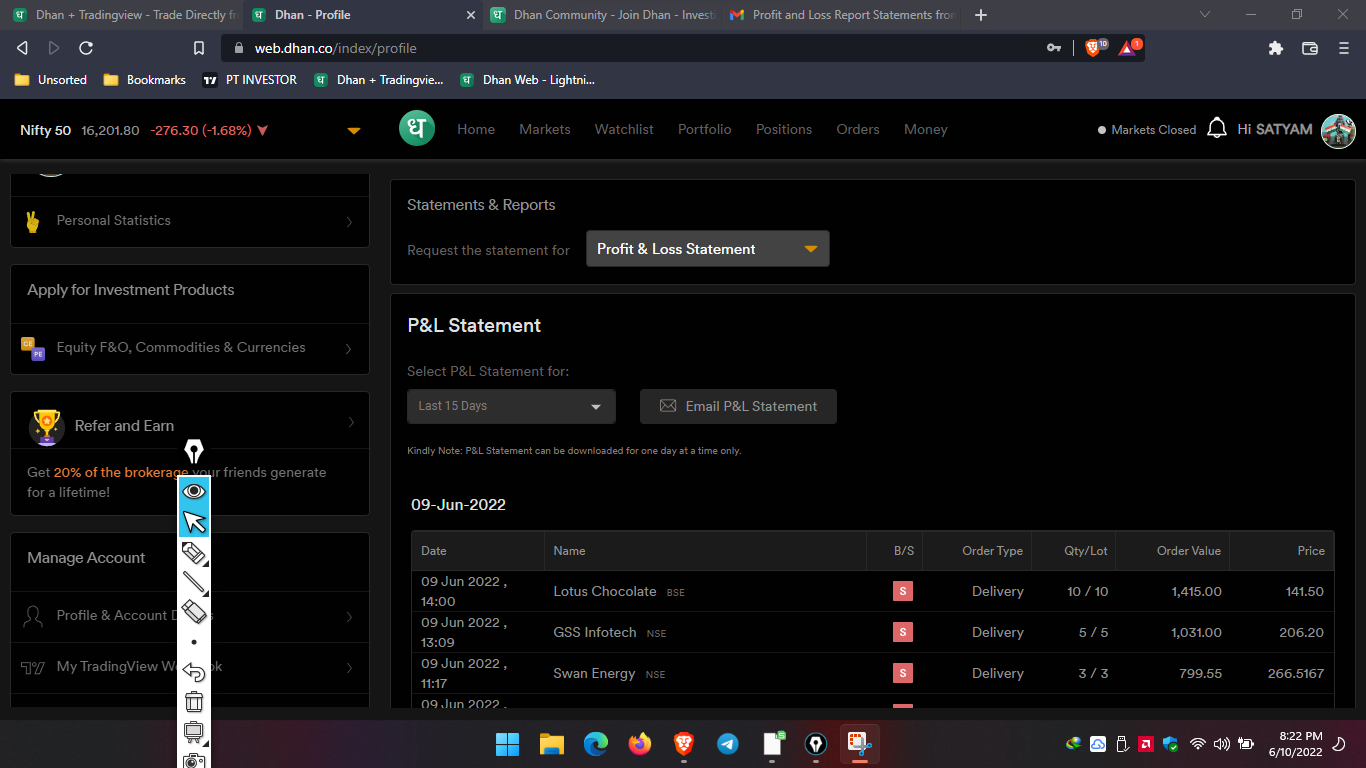
Task: Open Windows Start menu
Action: [508, 744]
